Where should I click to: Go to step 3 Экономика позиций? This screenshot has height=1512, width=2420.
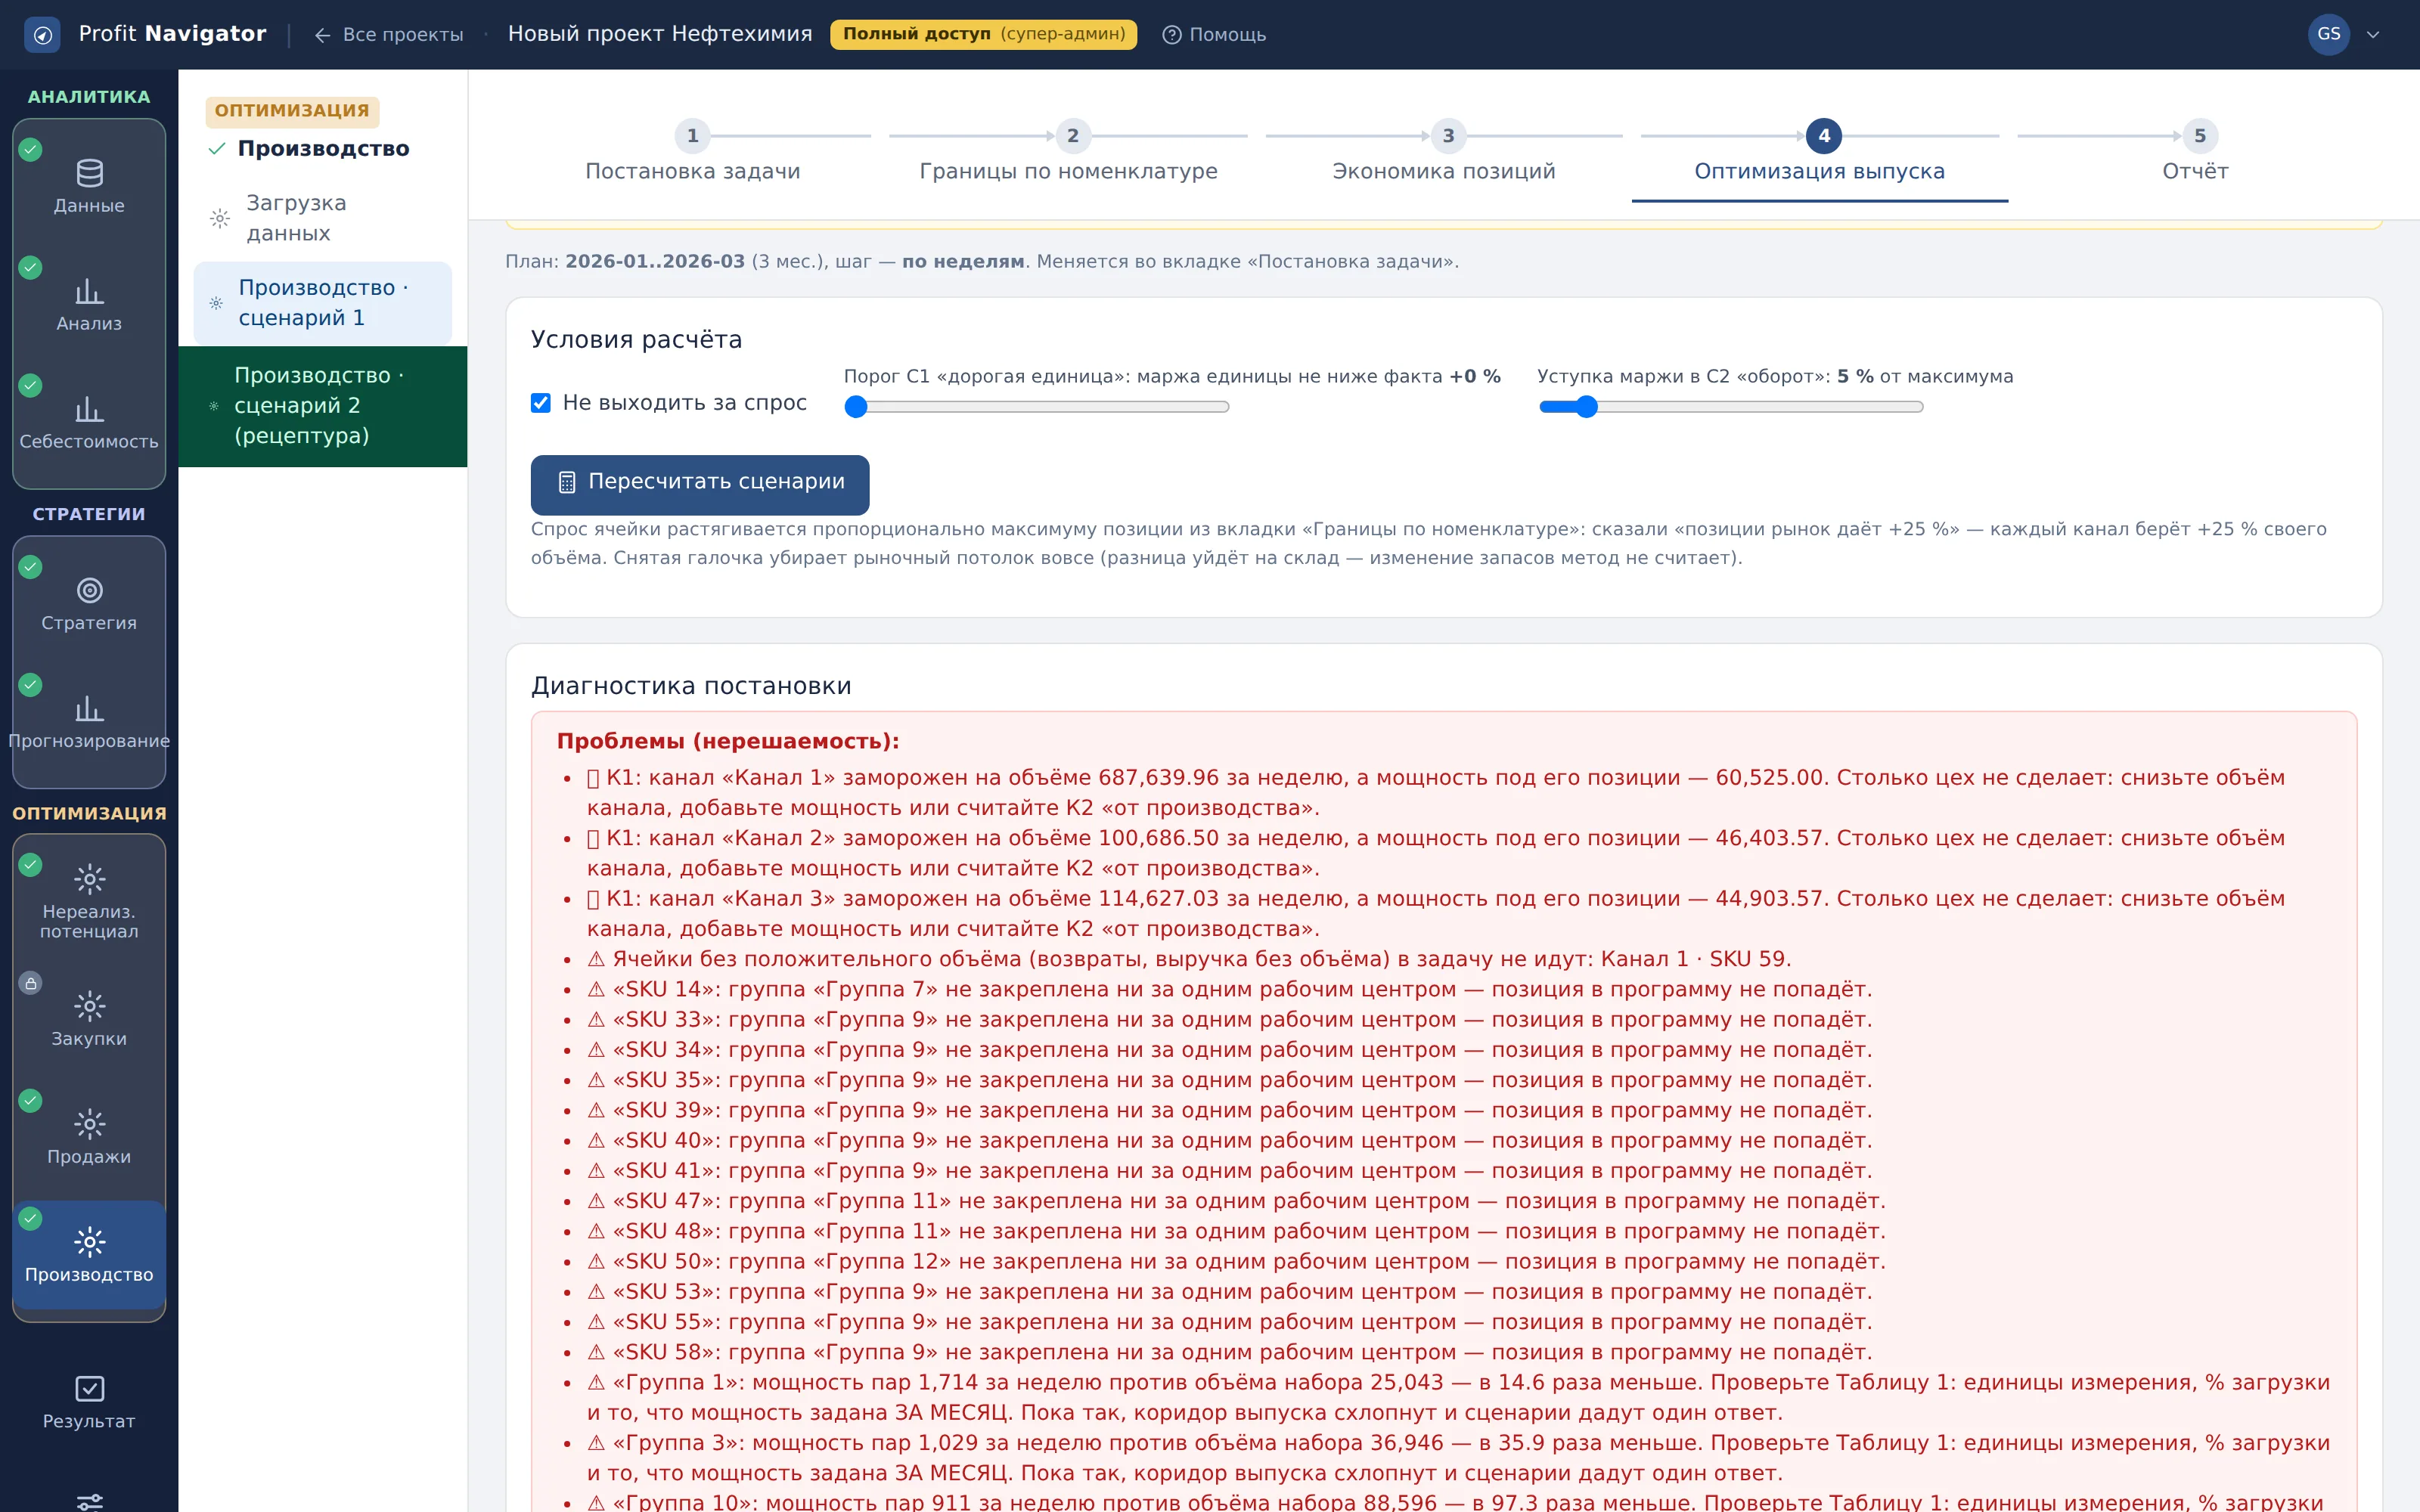[1444, 153]
